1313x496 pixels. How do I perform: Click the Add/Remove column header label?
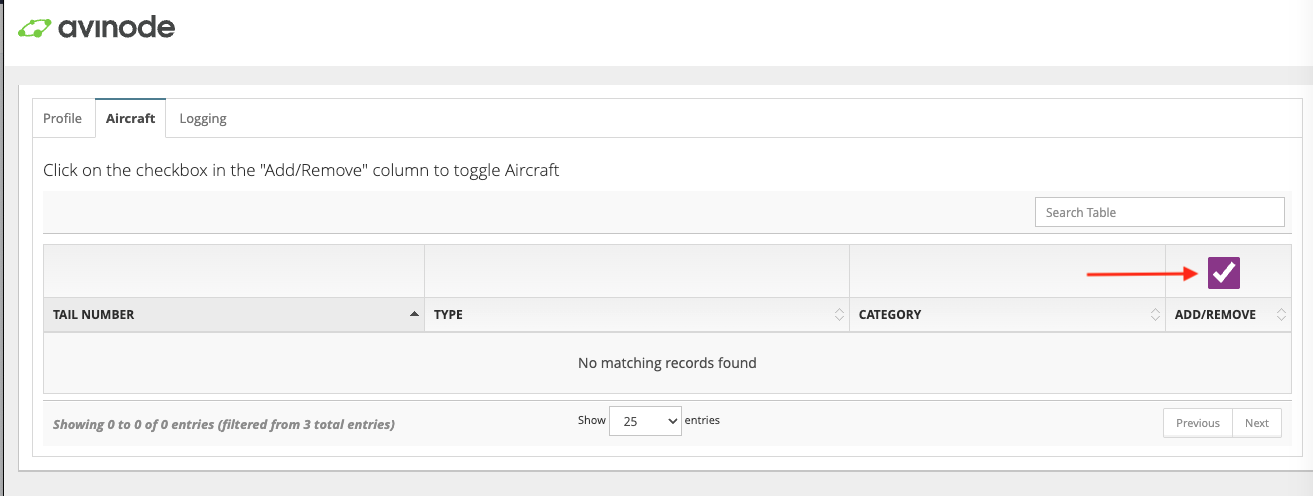coord(1215,315)
